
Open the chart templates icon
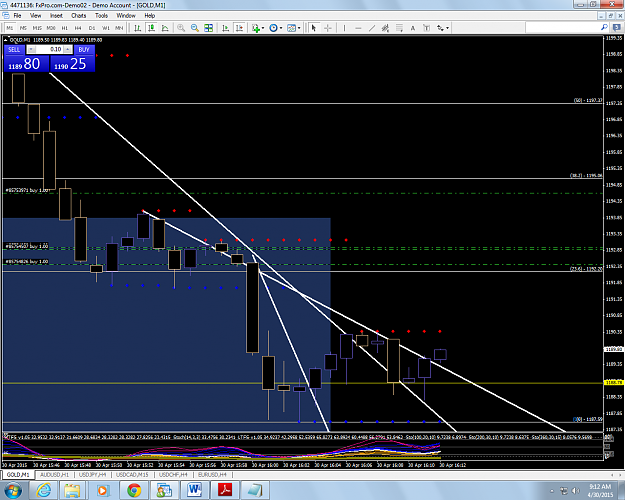[292, 28]
